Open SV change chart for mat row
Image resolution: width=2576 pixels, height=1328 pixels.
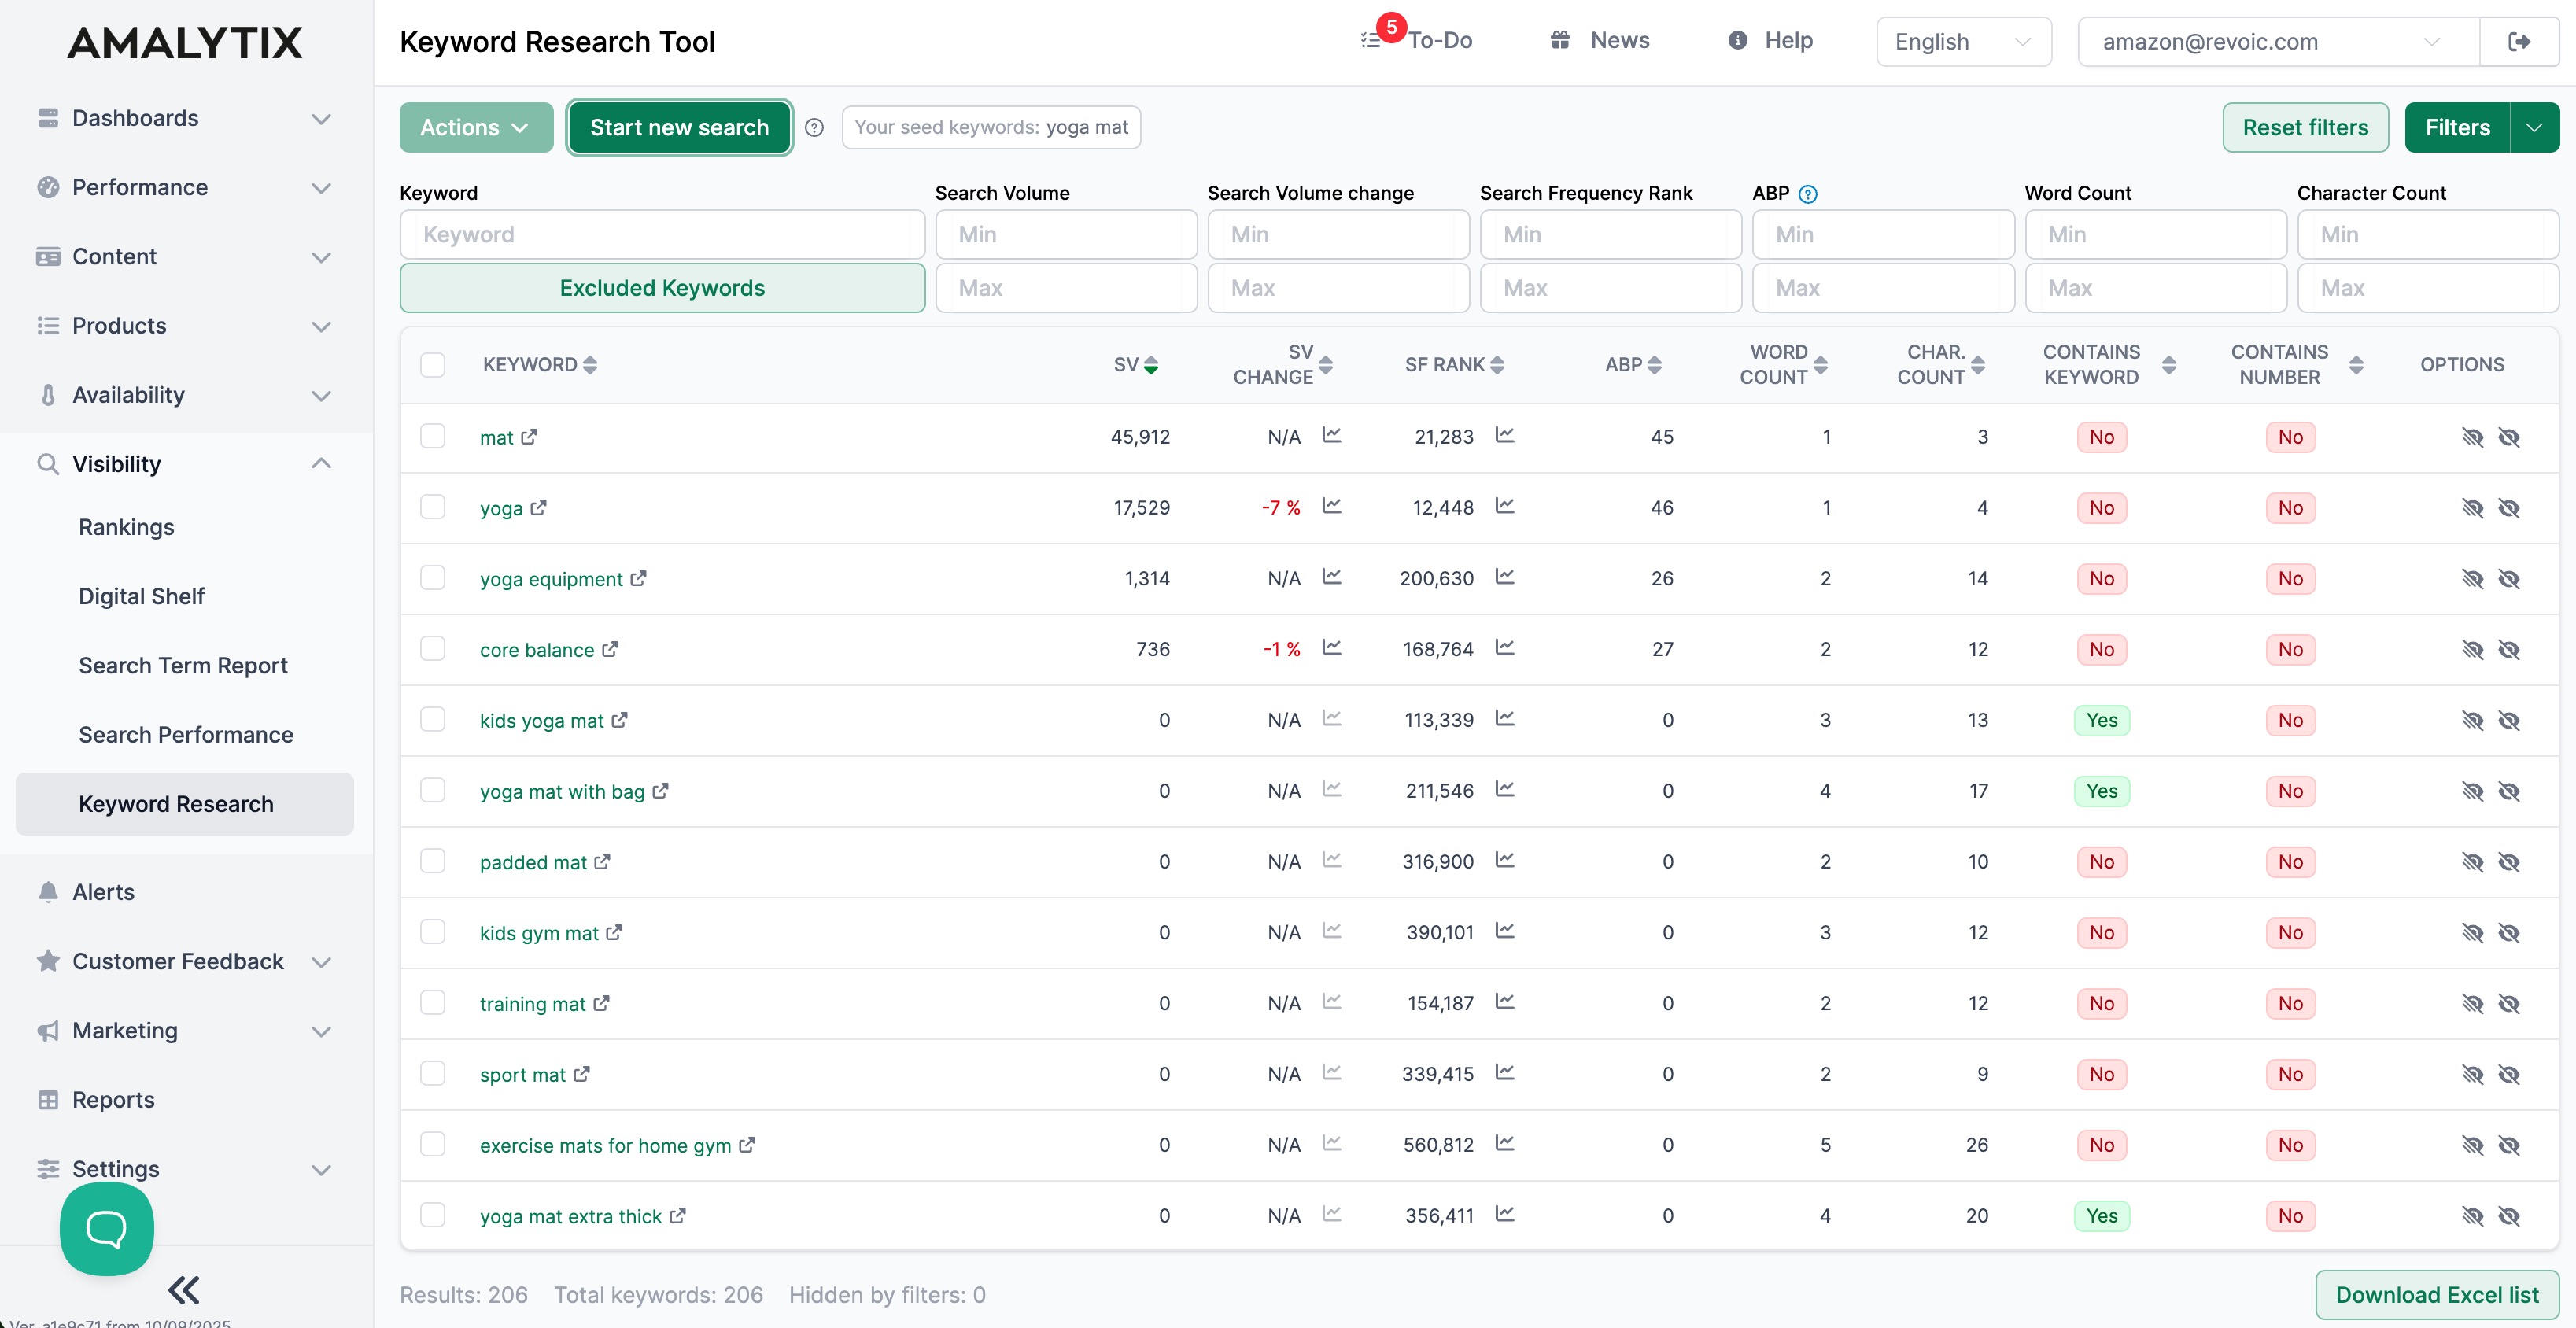(x=1331, y=436)
